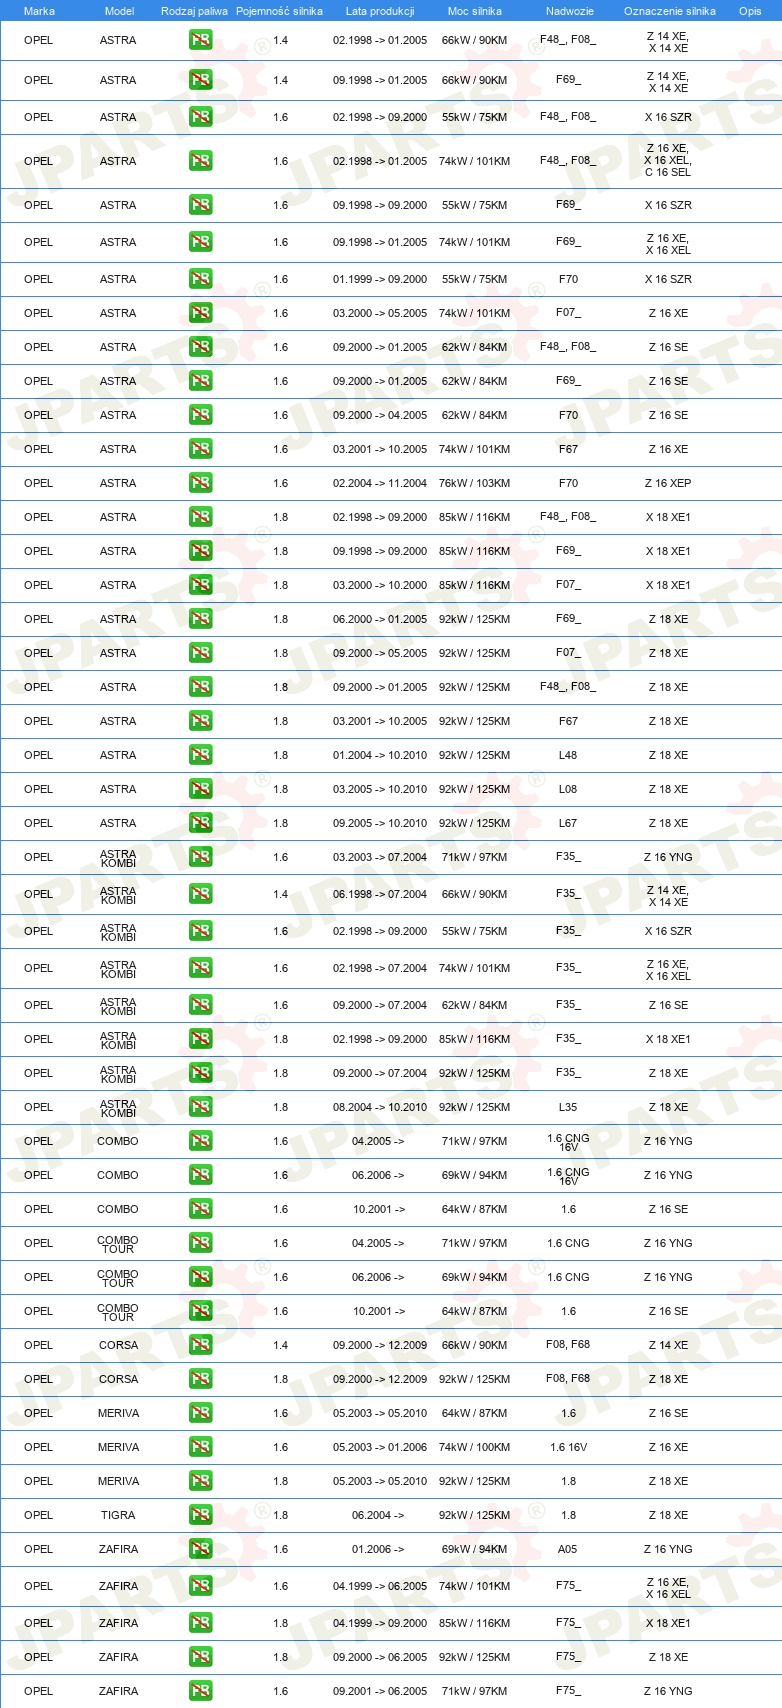Click the petrol icon in the TIGRA row

coord(200,1515)
